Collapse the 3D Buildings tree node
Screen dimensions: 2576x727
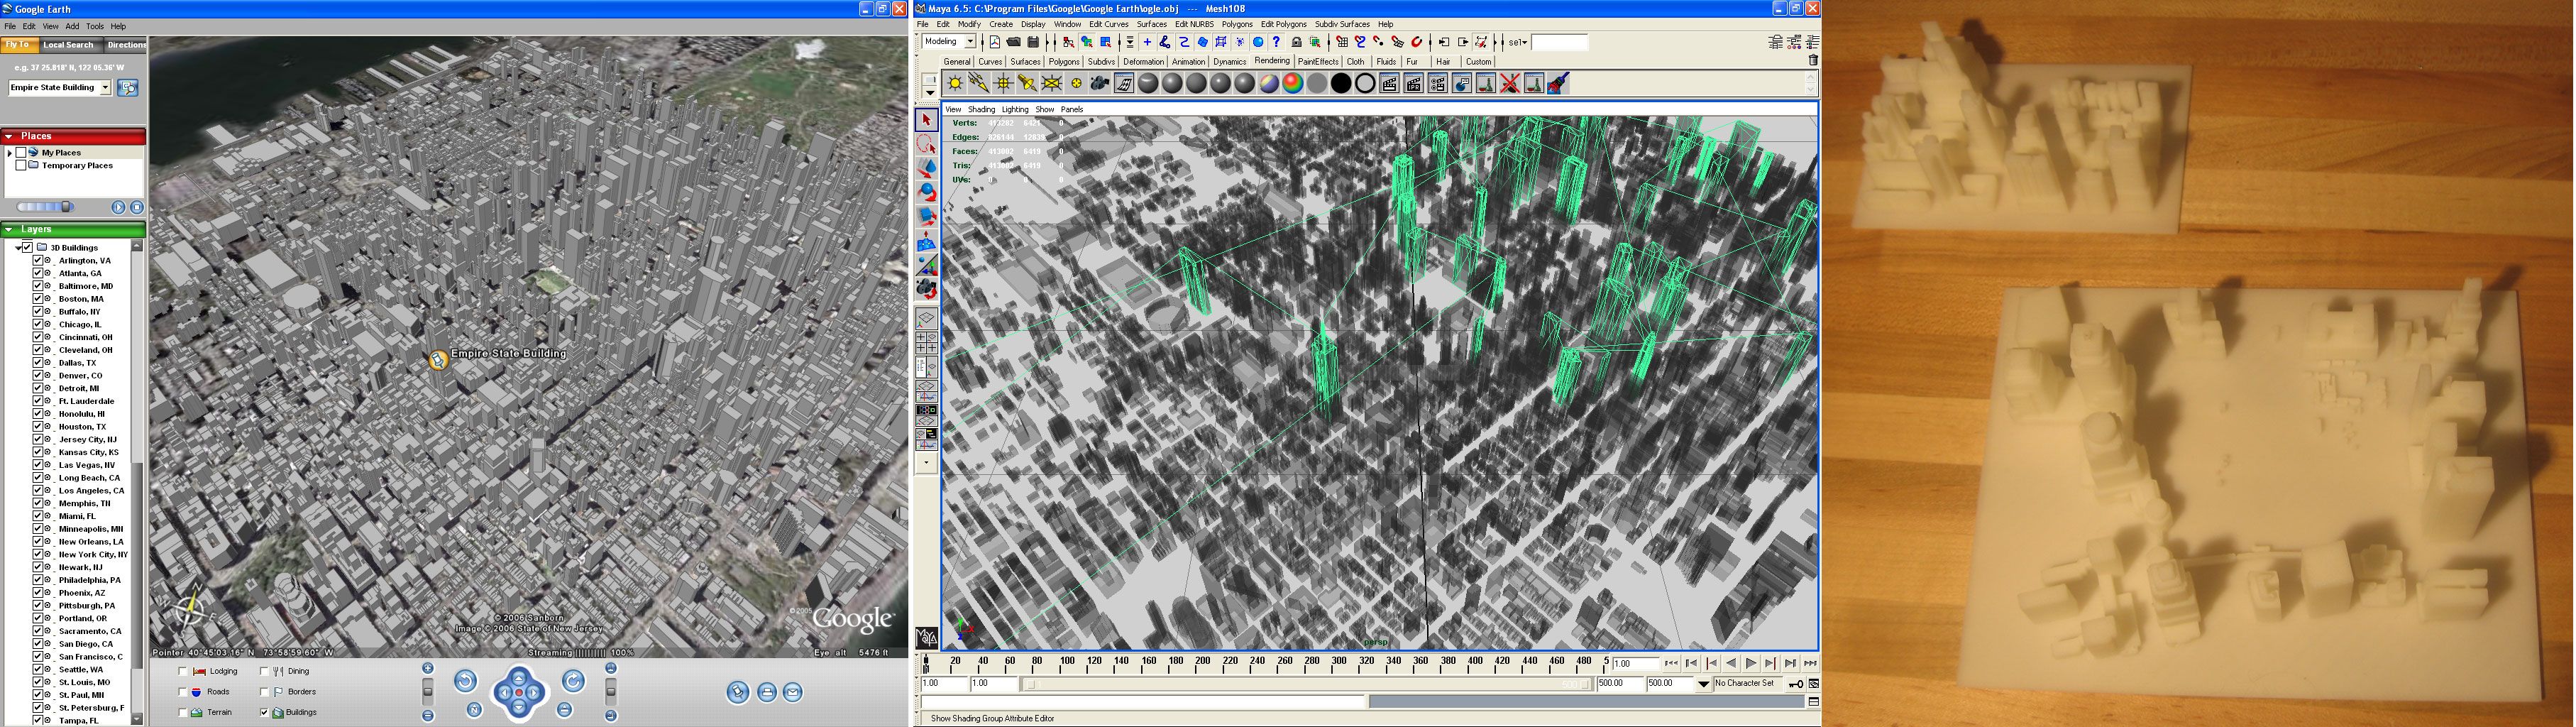pos(18,248)
